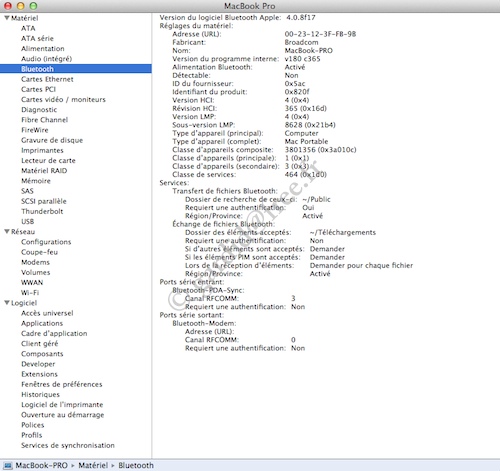This screenshot has width=500, height=471.
Task: Select Ouverture au démarrage entry
Action: click(x=62, y=415)
